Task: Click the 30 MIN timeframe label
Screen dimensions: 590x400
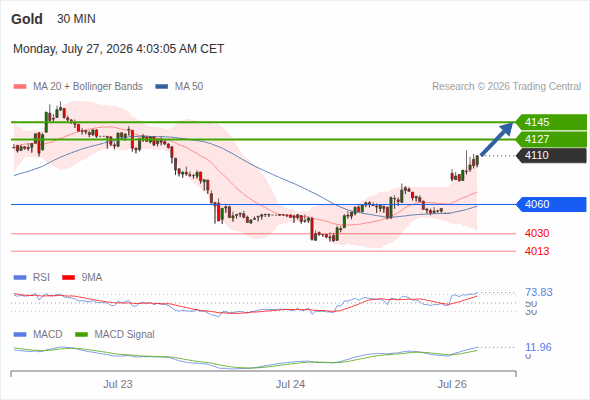Action: 76,19
